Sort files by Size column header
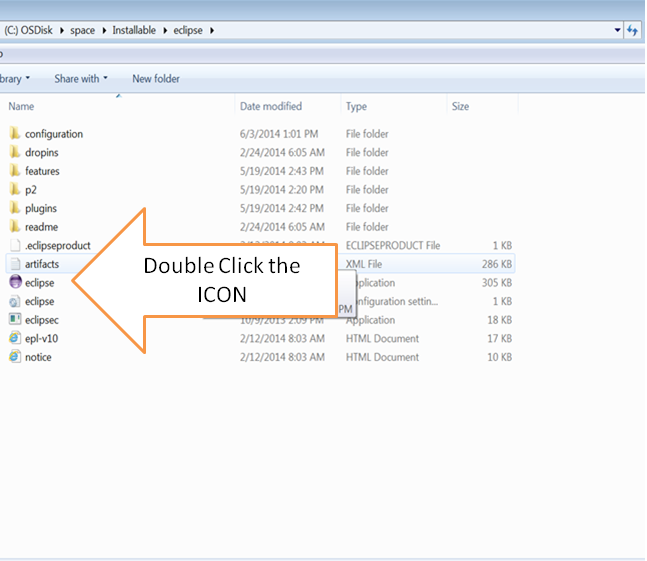This screenshot has height=561, width=647. (x=460, y=106)
